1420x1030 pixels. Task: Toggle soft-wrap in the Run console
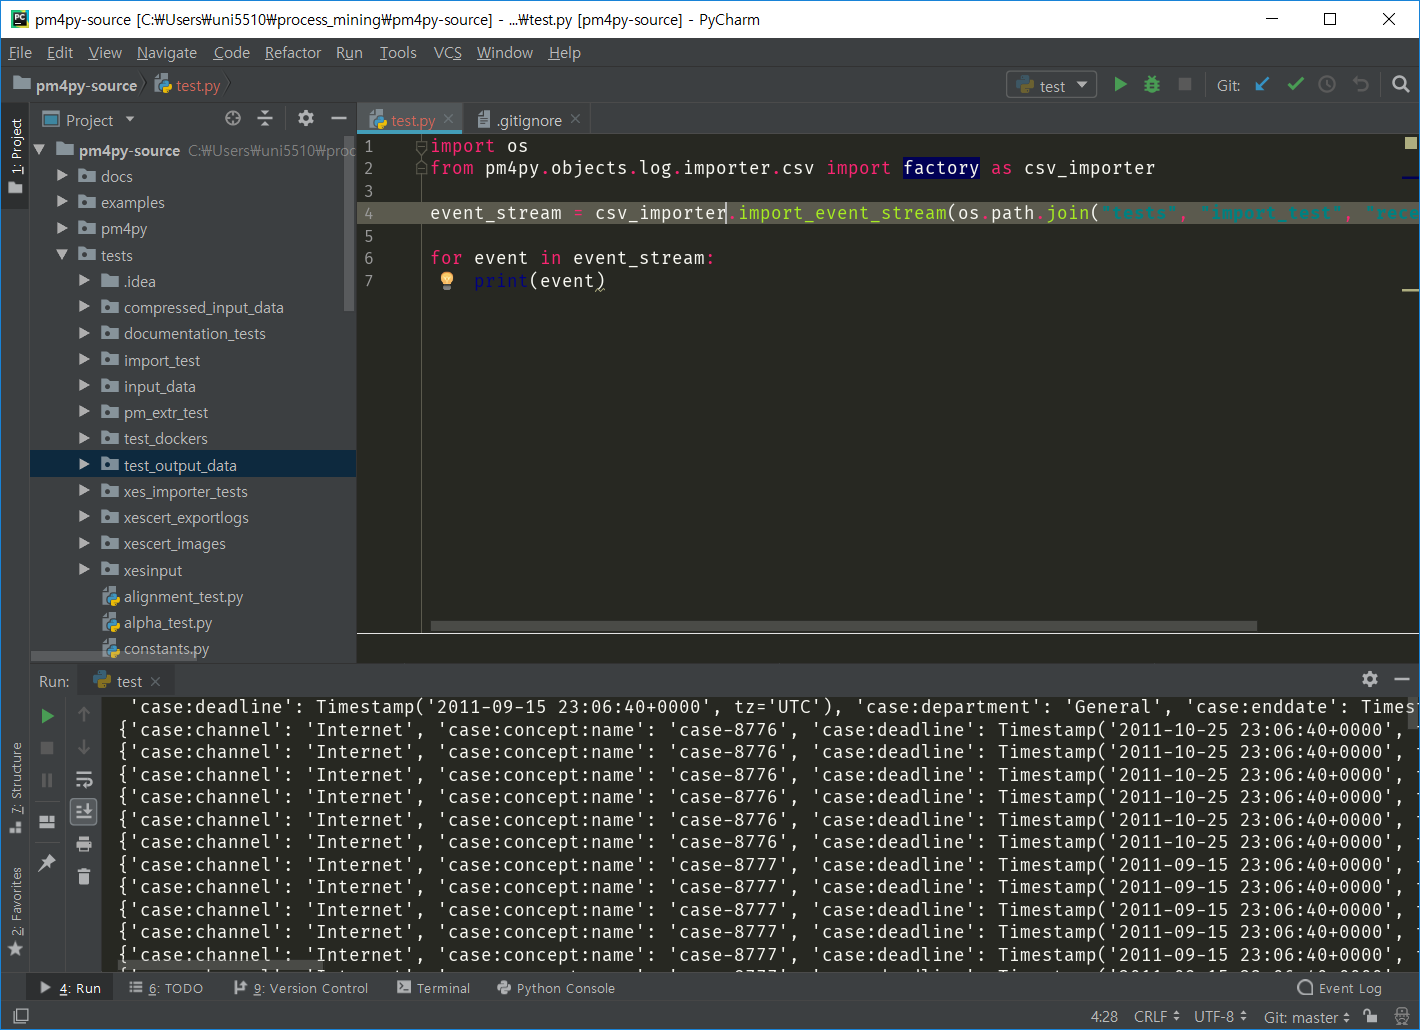[84, 779]
